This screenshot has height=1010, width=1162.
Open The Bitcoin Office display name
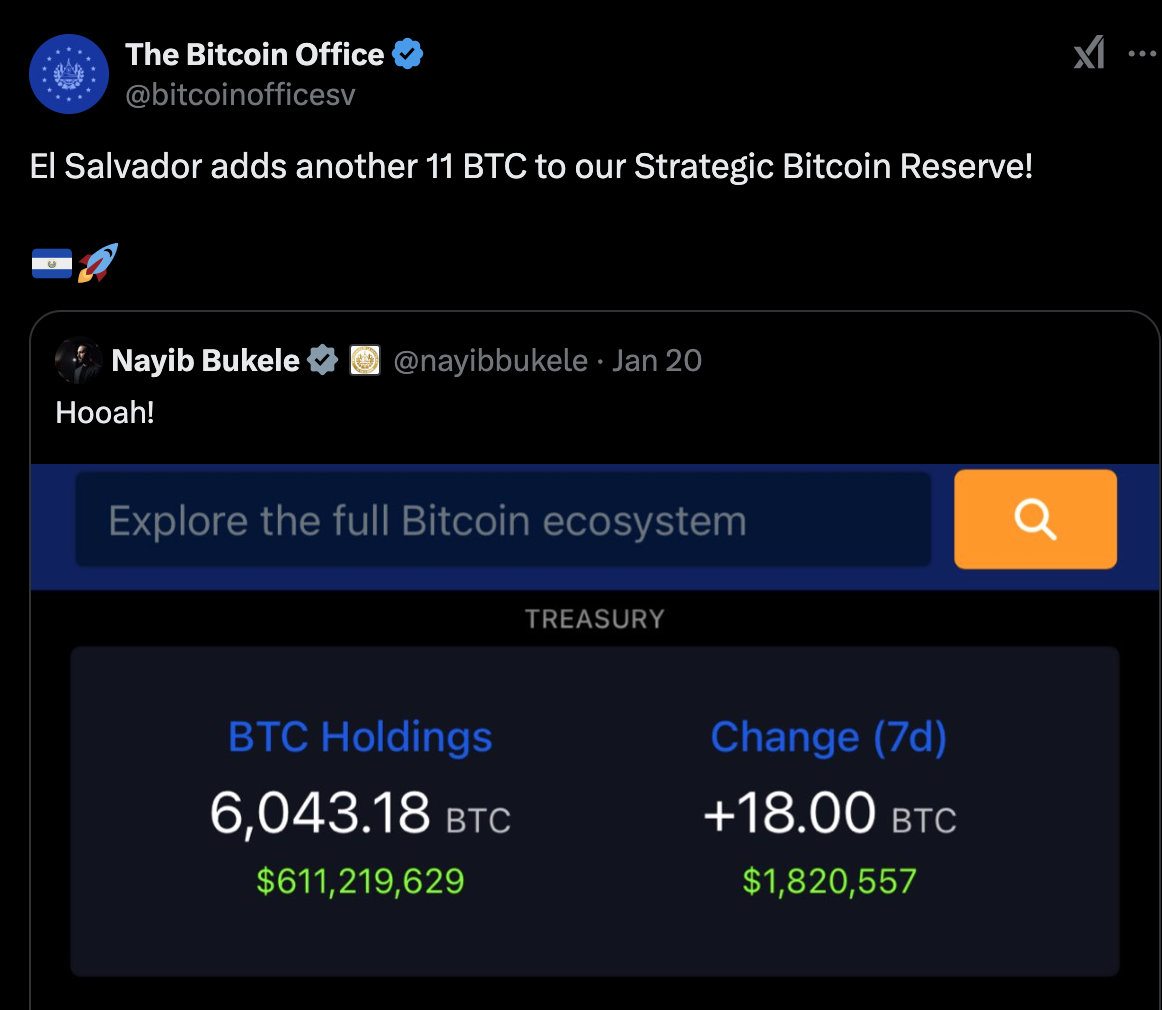(254, 55)
